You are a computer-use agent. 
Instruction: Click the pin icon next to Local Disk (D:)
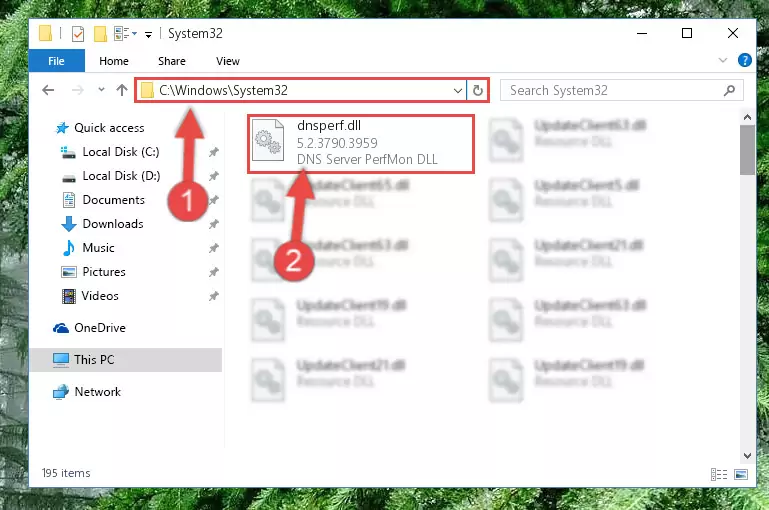(213, 176)
